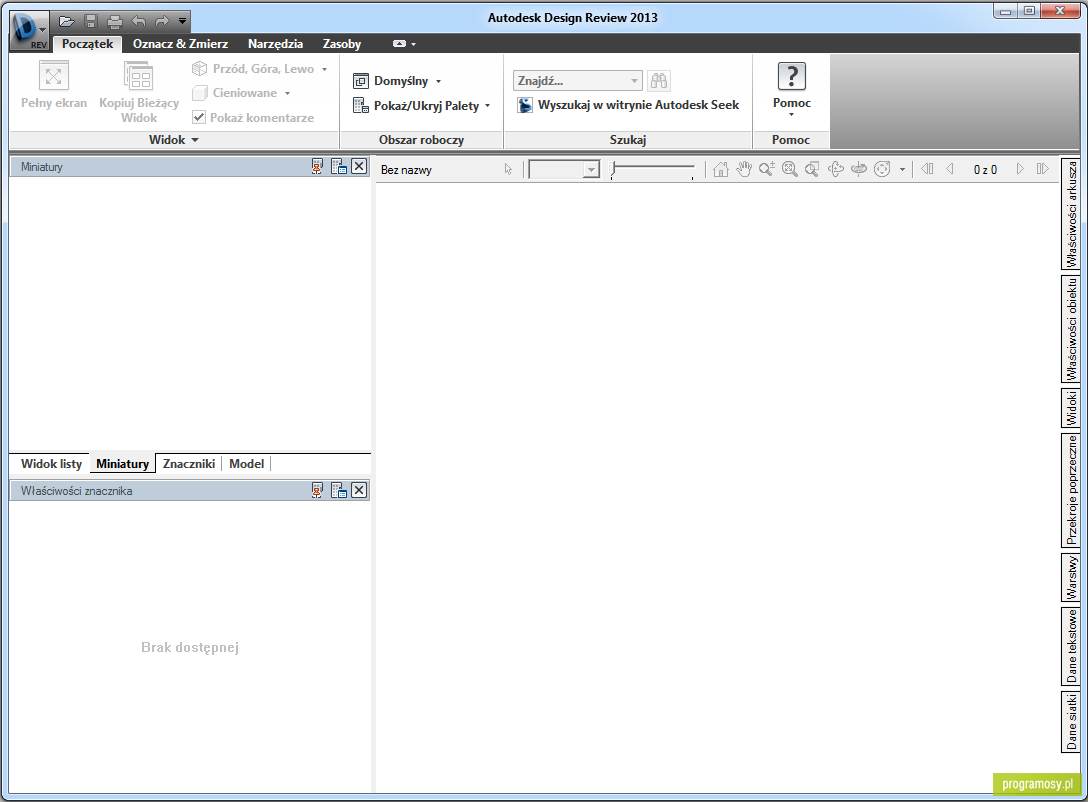Go to the last sheet
This screenshot has height=802, width=1088.
click(1042, 169)
